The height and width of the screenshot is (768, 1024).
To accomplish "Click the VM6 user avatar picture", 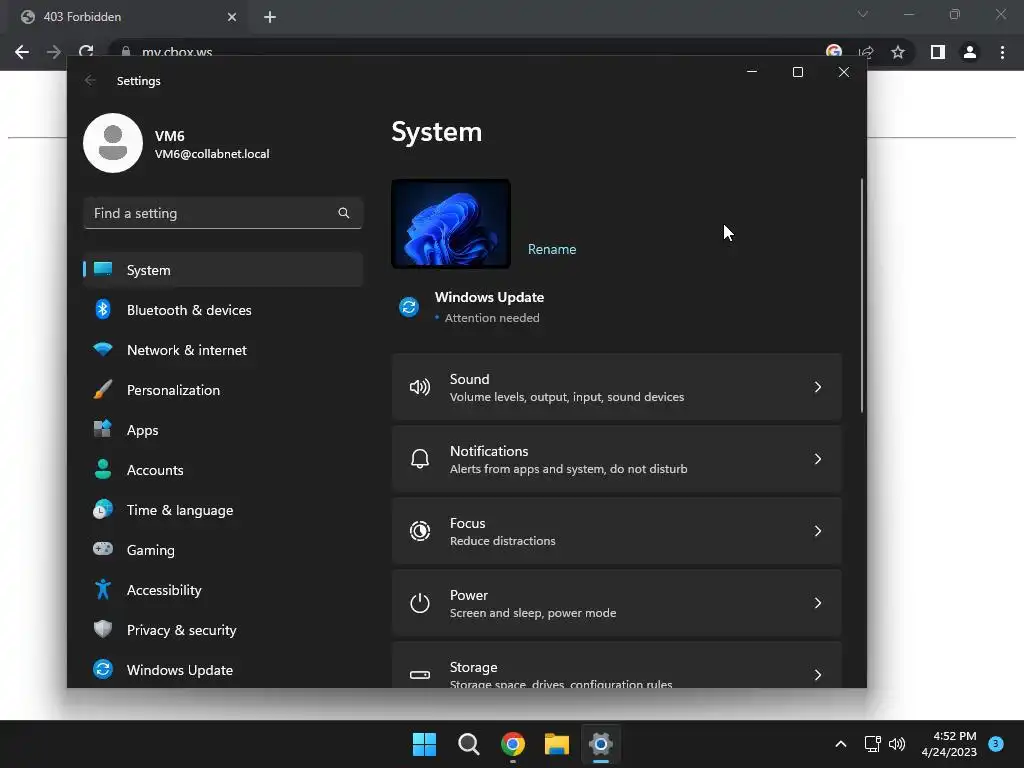I will [113, 143].
